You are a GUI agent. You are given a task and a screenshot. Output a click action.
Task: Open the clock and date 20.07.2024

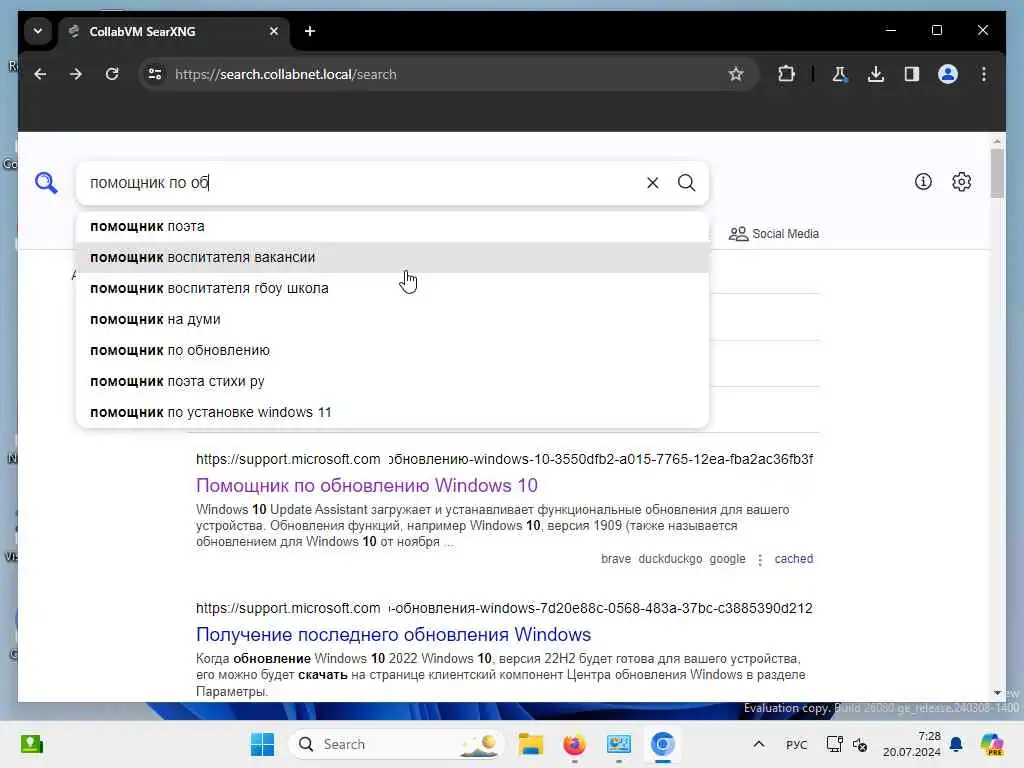(912, 744)
